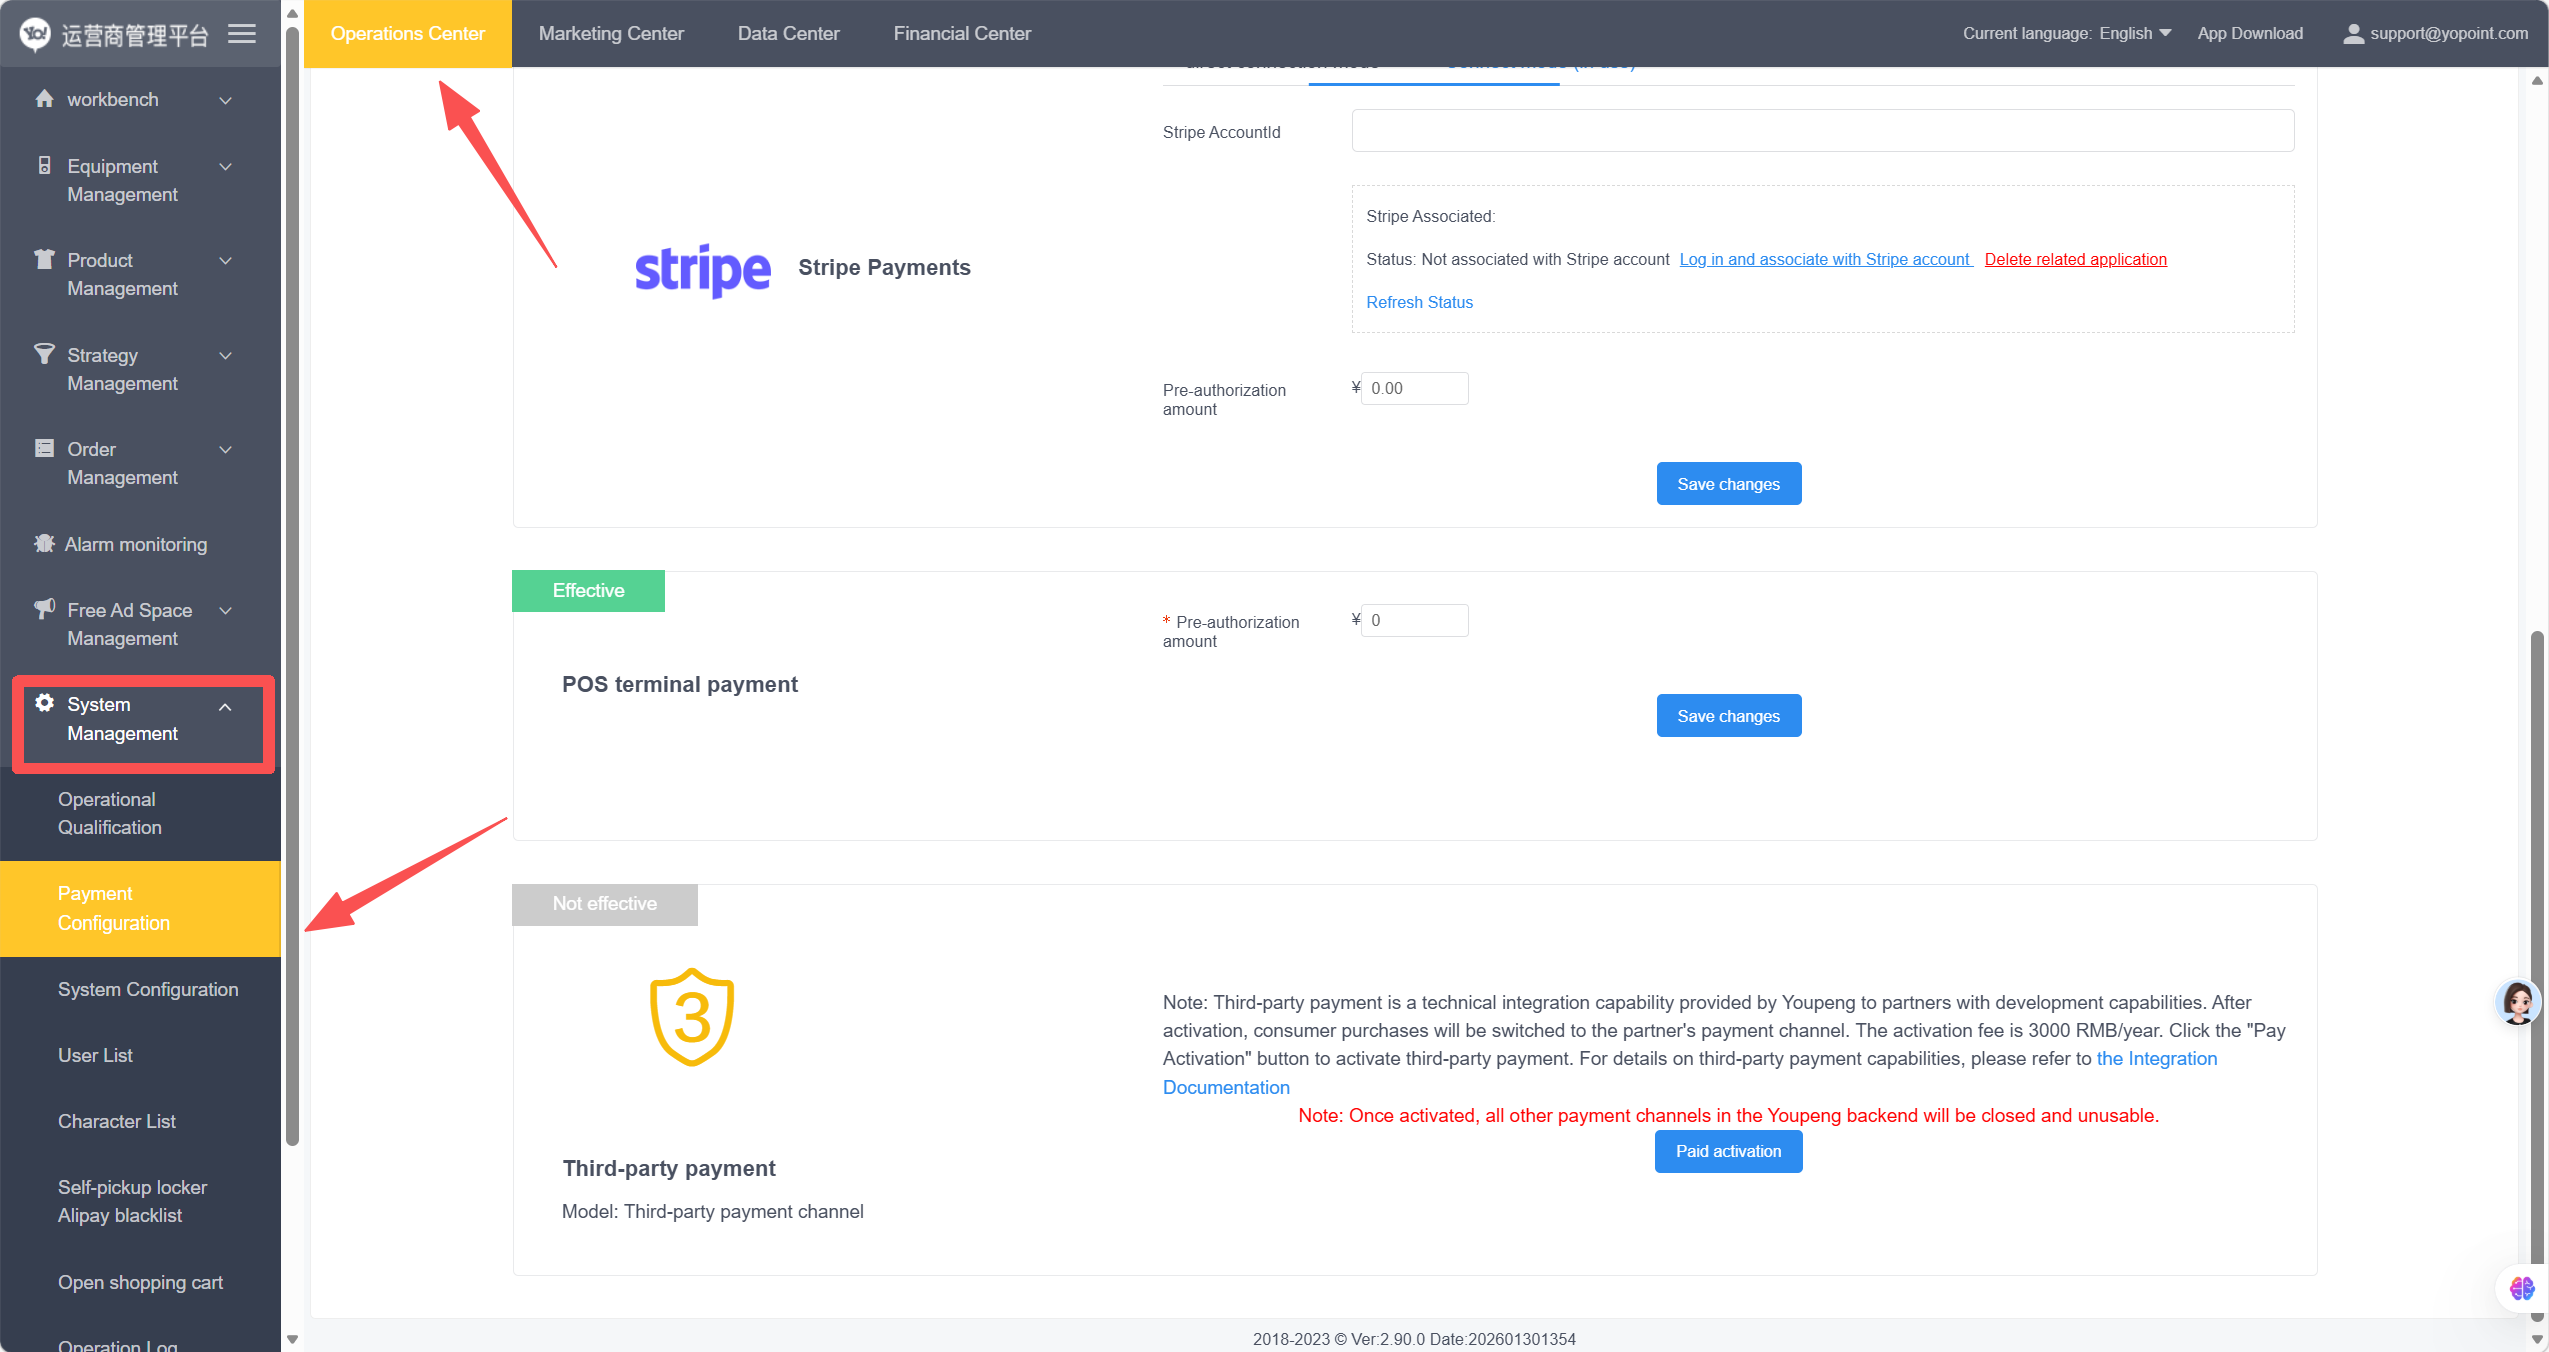2549x1352 pixels.
Task: Click the Yopoint logo in the header
Action: pyautogui.click(x=35, y=34)
